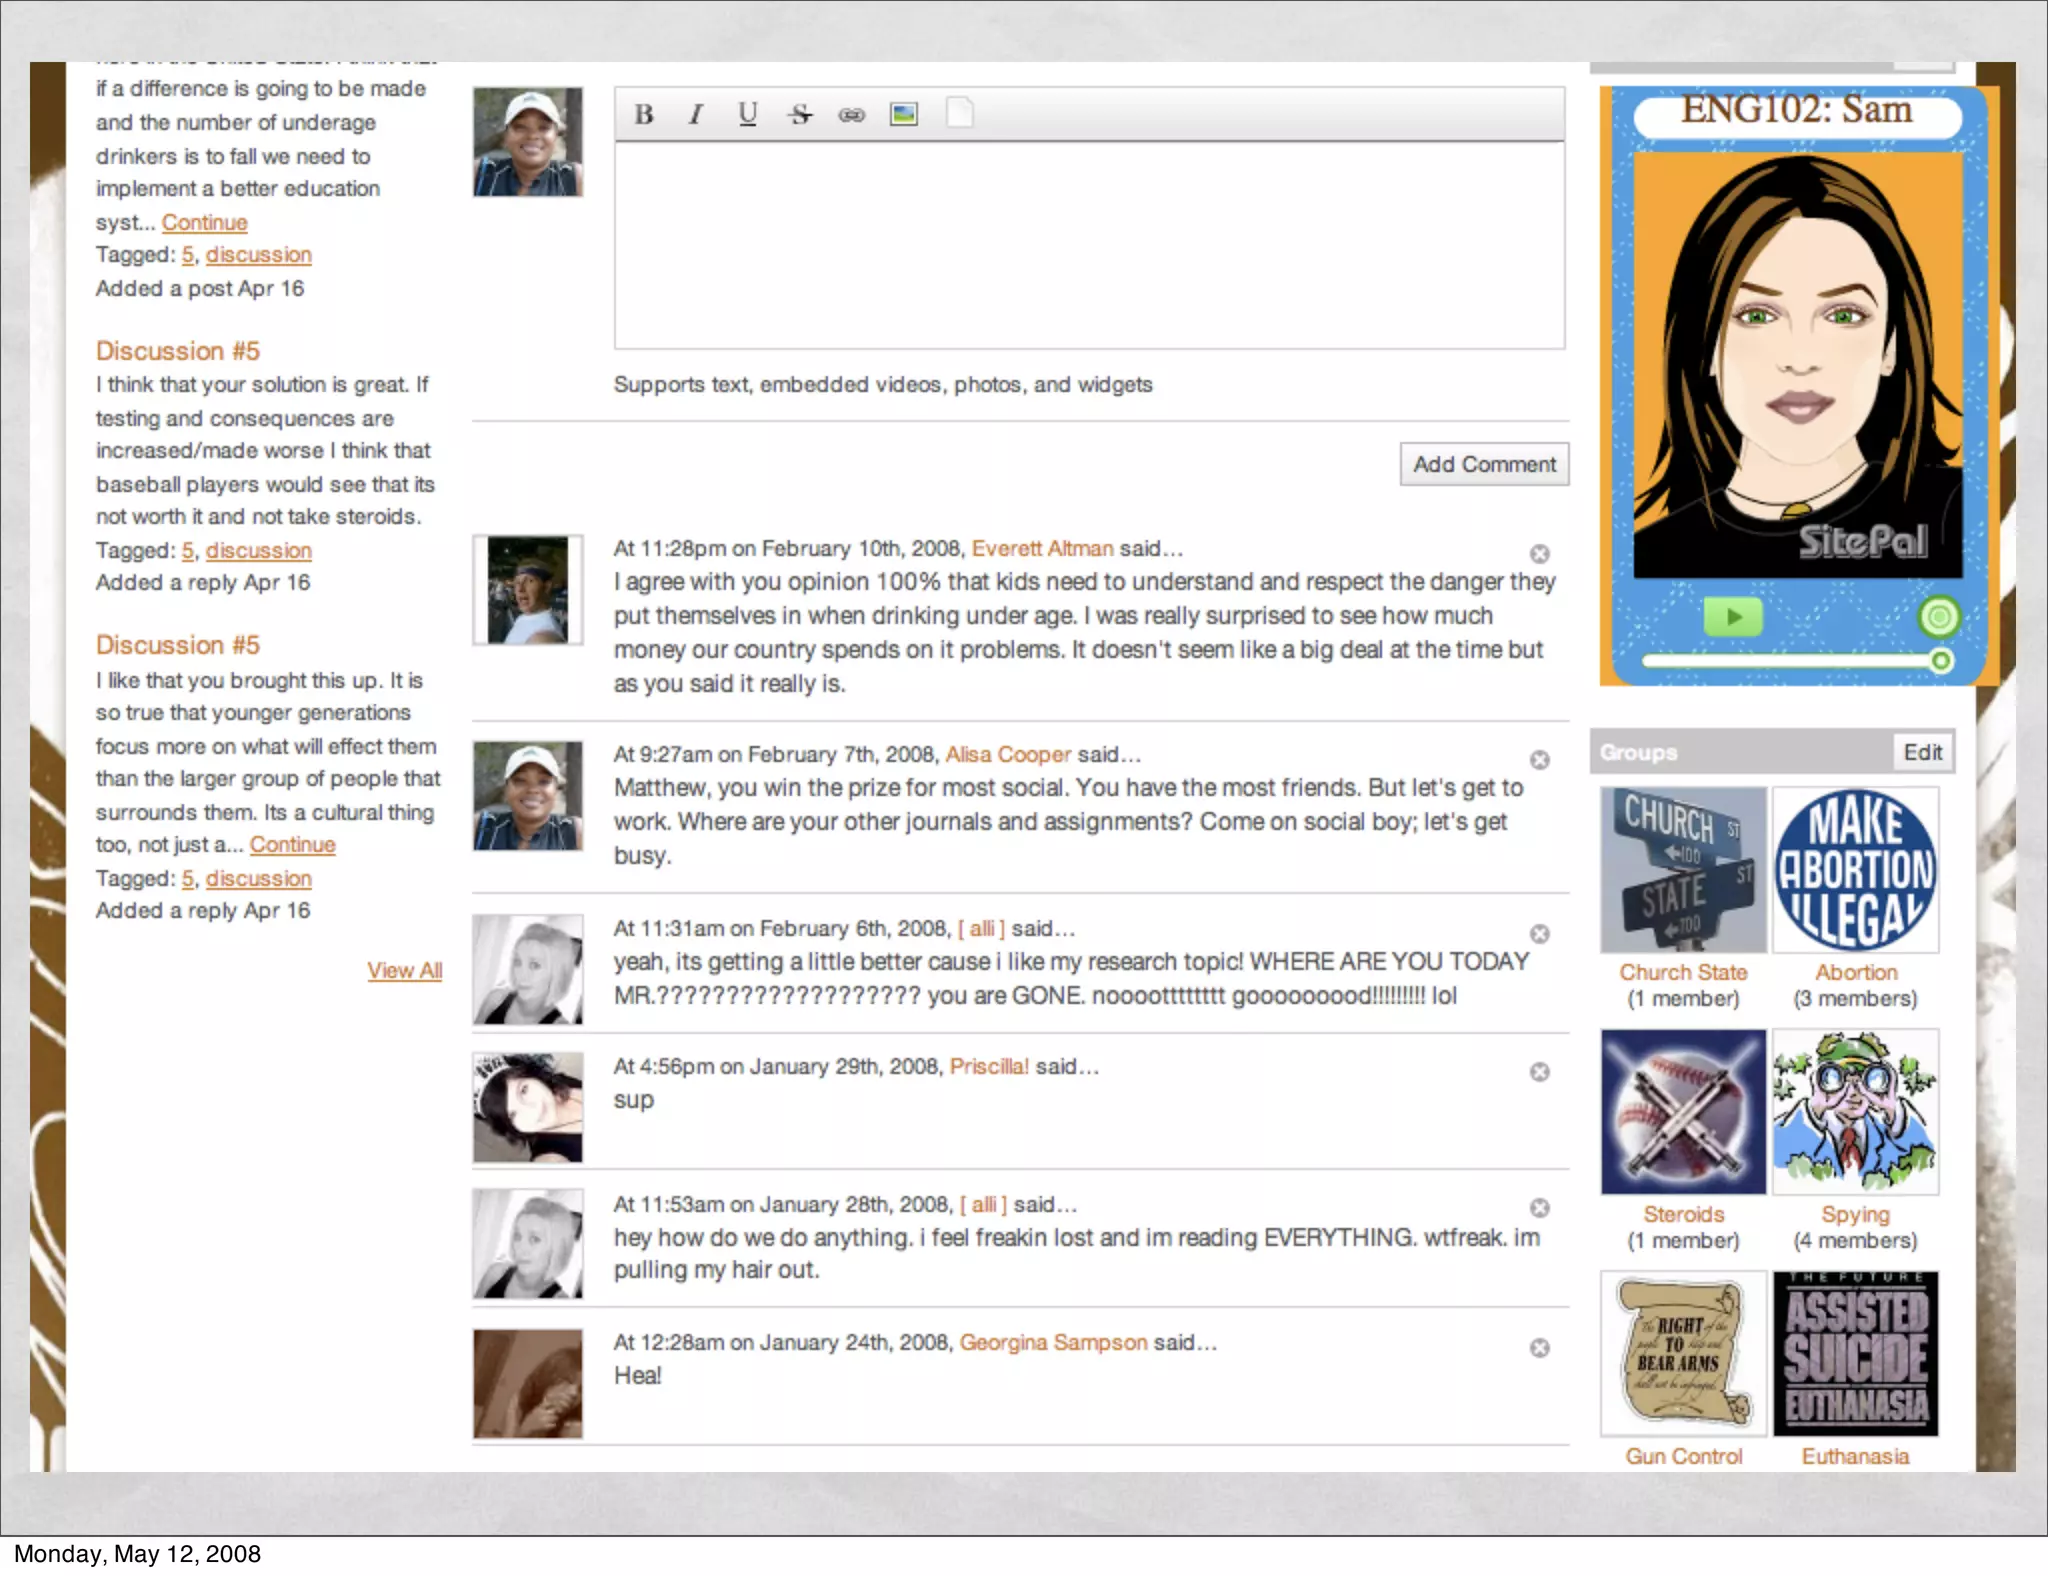Image resolution: width=2048 pixels, height=1576 pixels.
Task: Edit the Groups section
Action: (1922, 752)
